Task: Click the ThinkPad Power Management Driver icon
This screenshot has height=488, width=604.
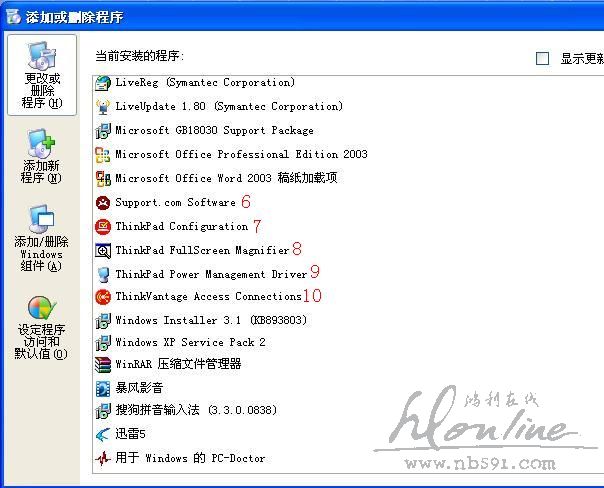Action: point(103,275)
